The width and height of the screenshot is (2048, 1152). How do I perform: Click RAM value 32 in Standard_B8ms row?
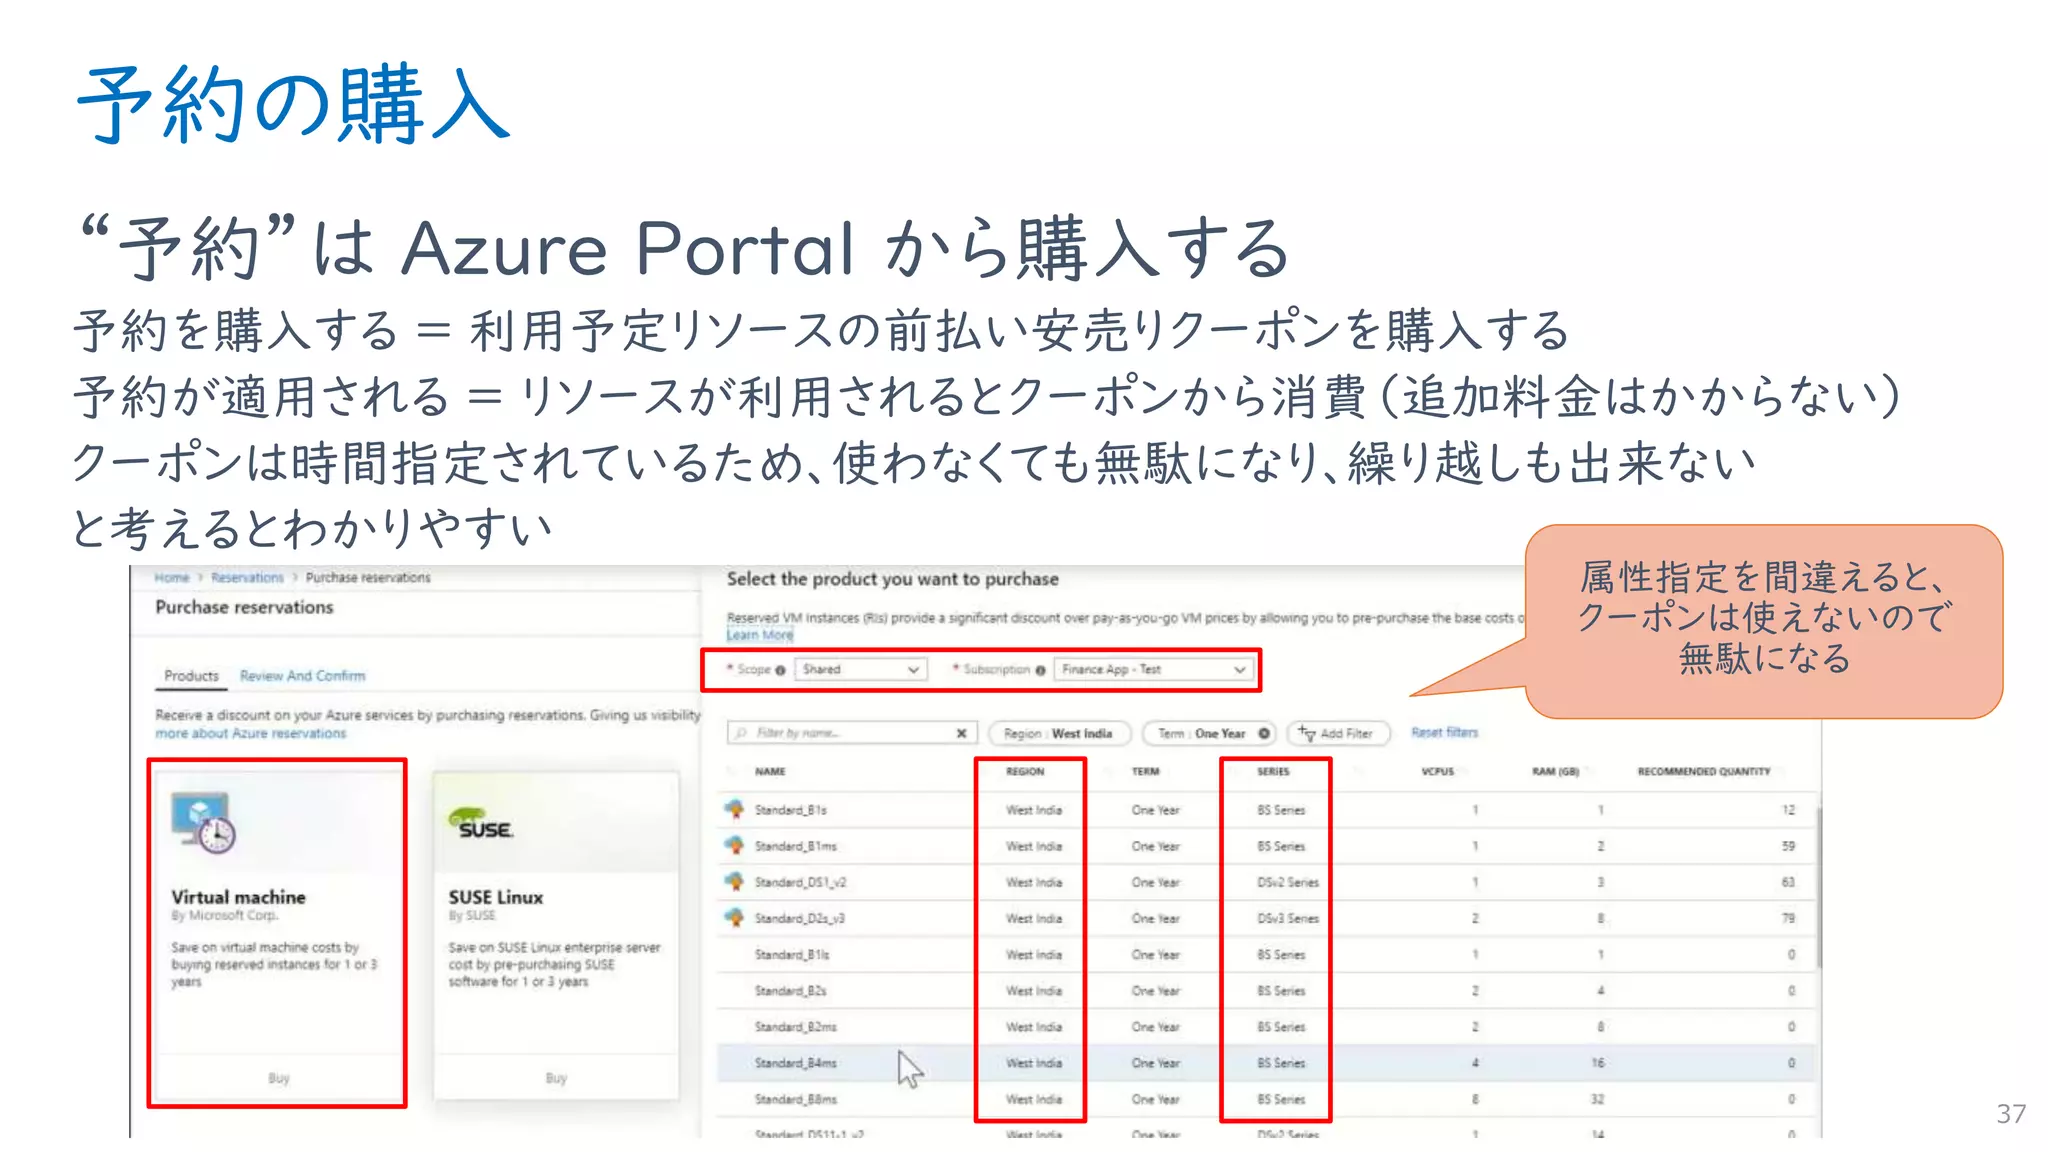click(1598, 1099)
